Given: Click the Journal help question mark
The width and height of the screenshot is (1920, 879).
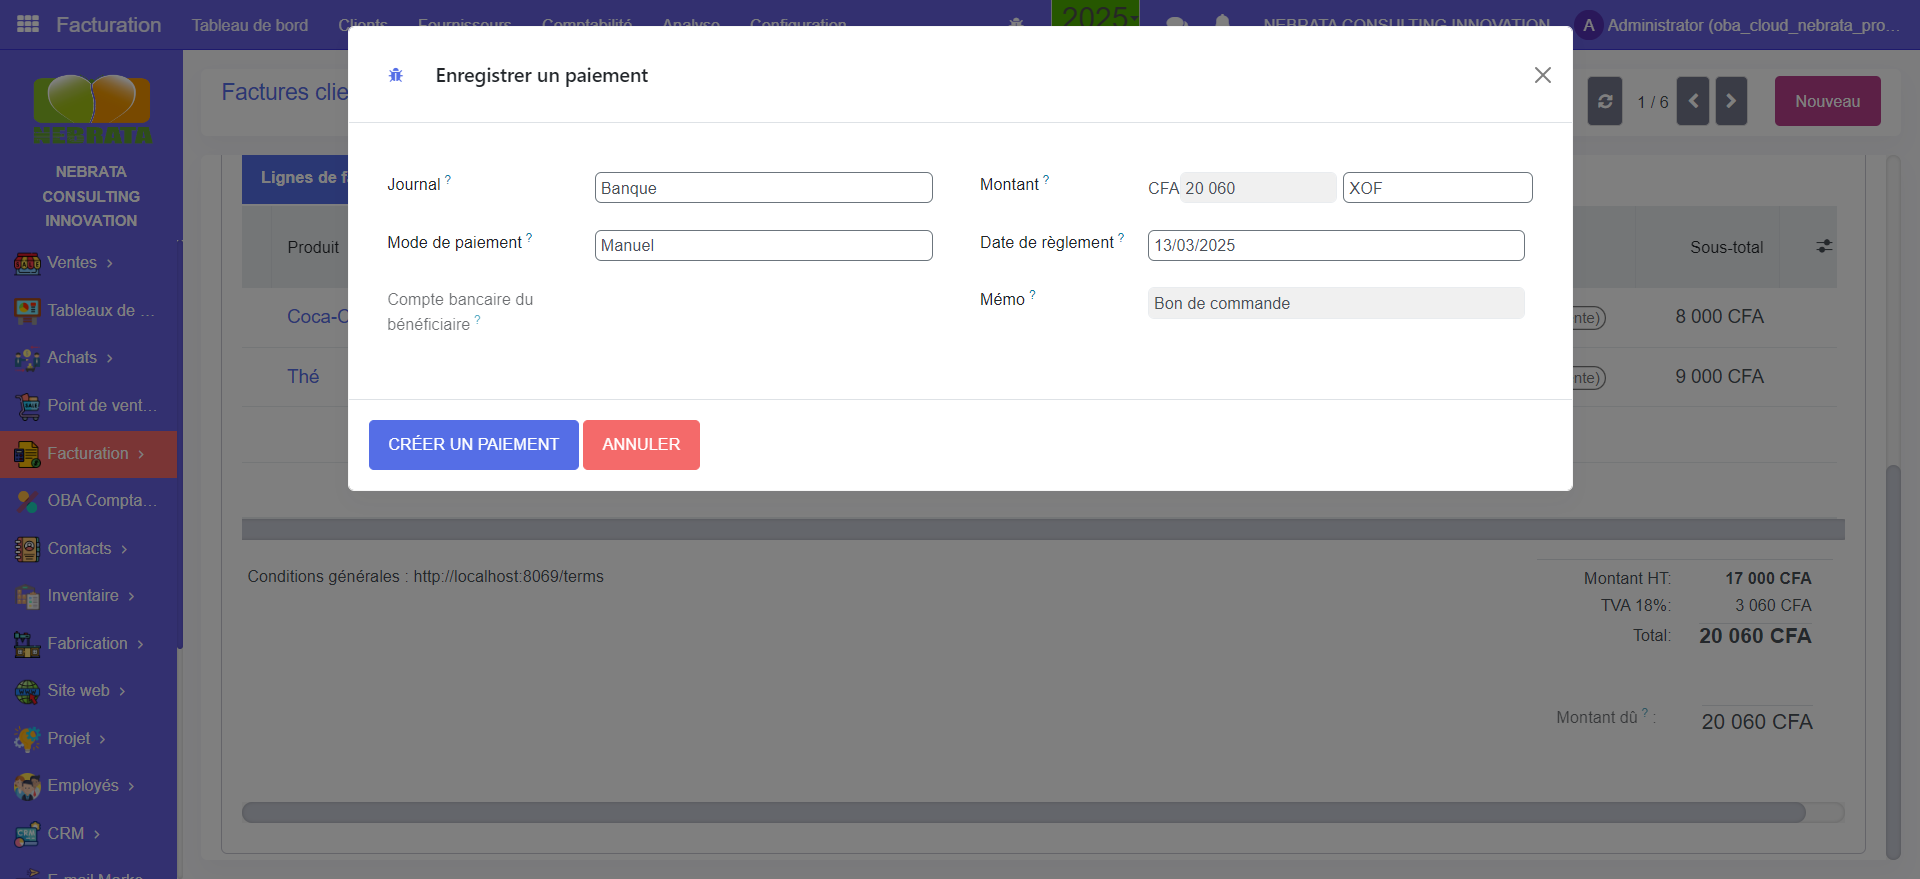Looking at the screenshot, I should [448, 180].
